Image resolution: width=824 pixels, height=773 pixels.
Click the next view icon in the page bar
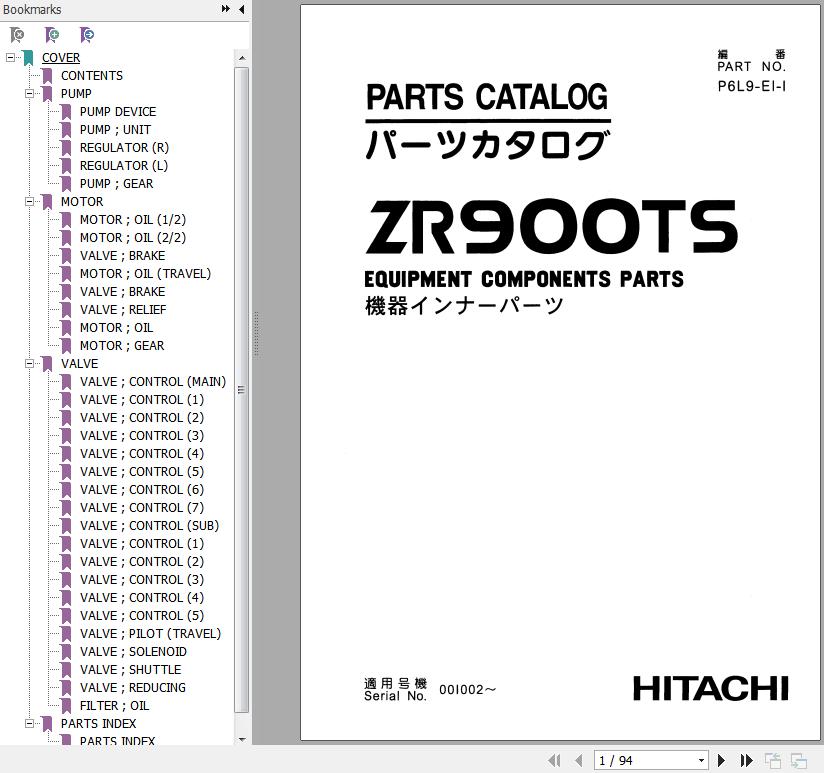(799, 760)
